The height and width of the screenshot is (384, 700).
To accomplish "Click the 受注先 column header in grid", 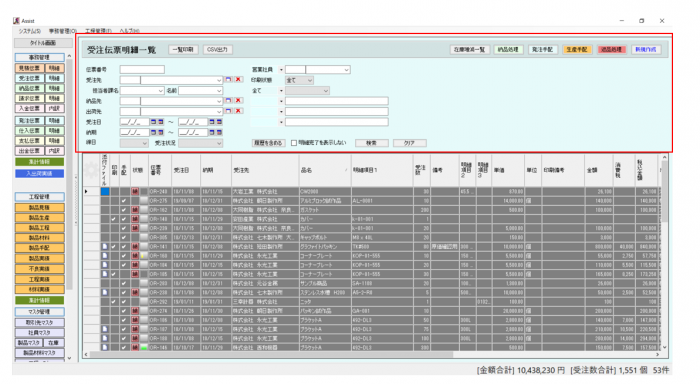I will pyautogui.click(x=265, y=170).
